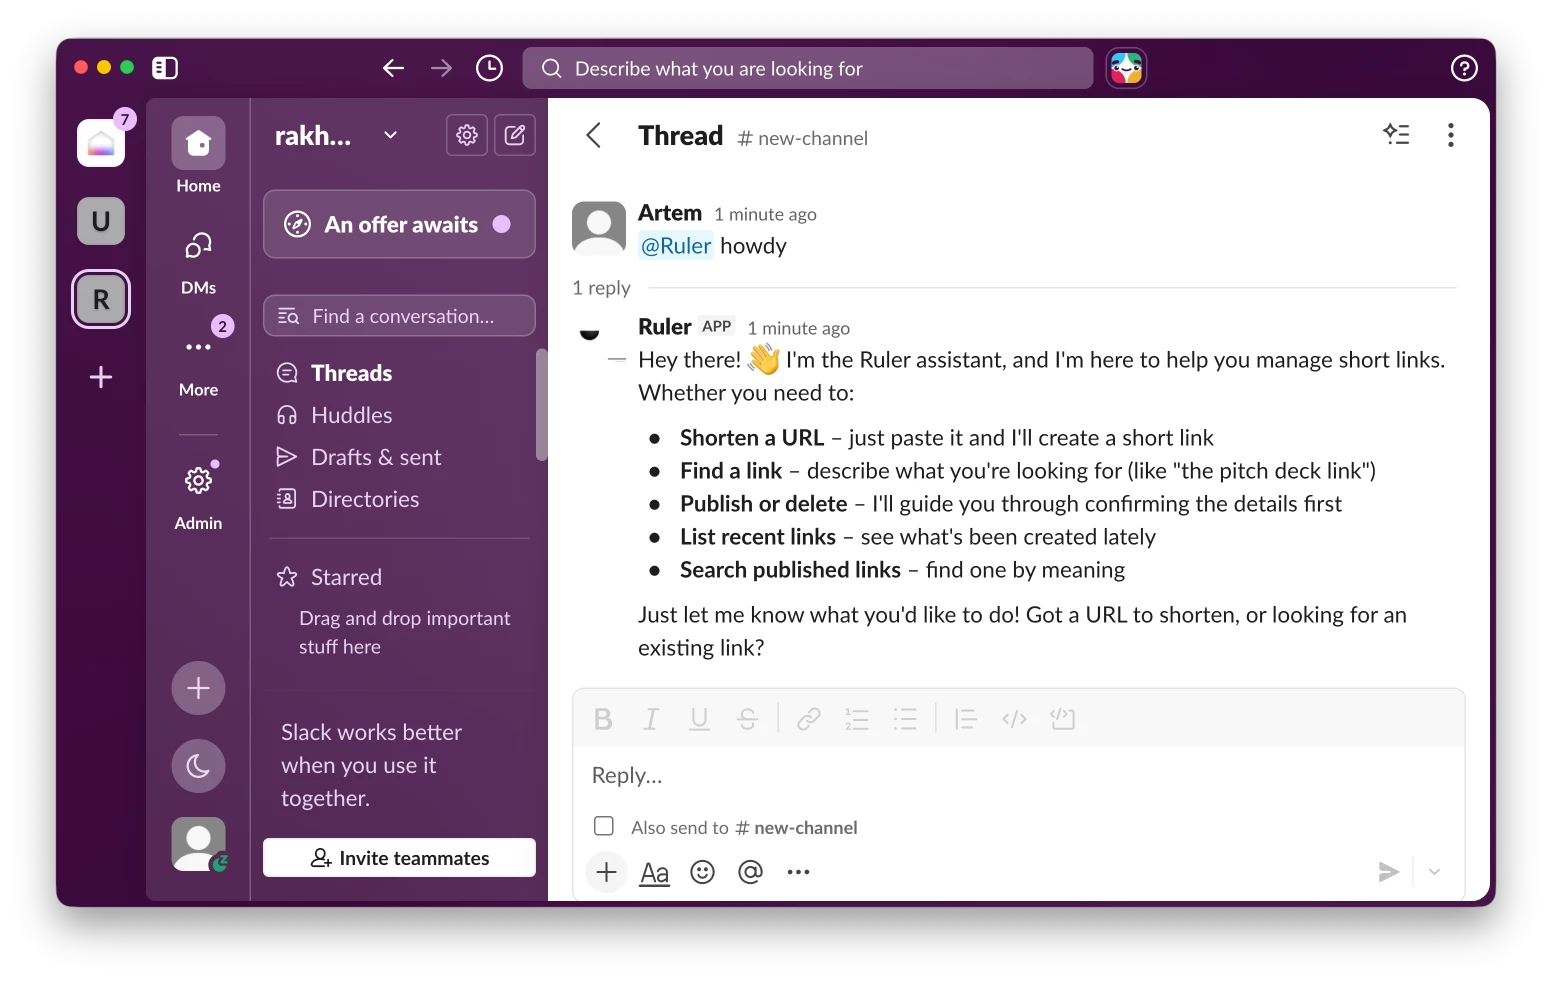Insert a link with chain icon

[809, 719]
